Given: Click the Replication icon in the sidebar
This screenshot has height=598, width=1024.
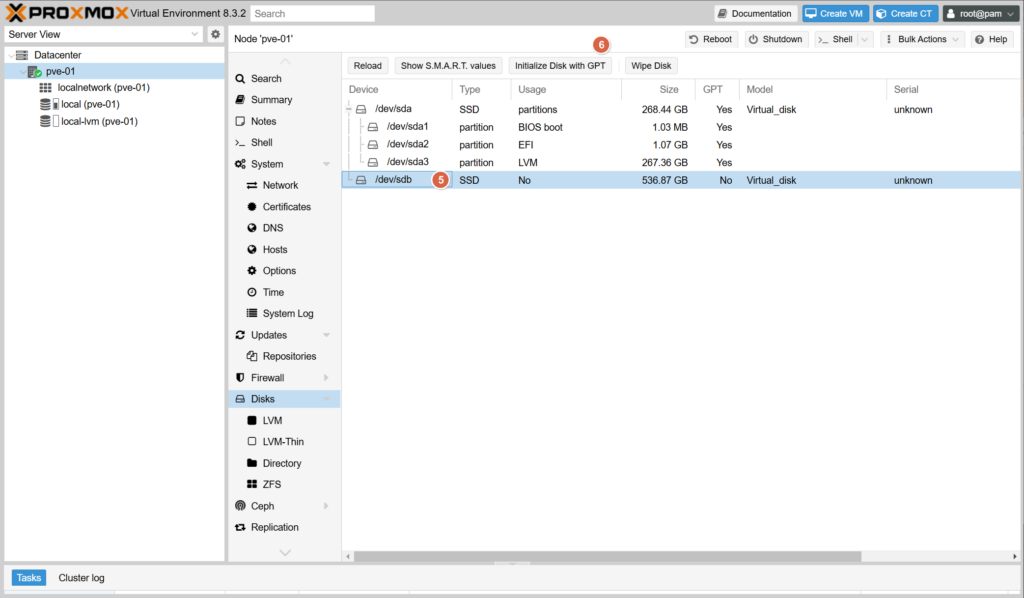Looking at the screenshot, I should pos(240,527).
